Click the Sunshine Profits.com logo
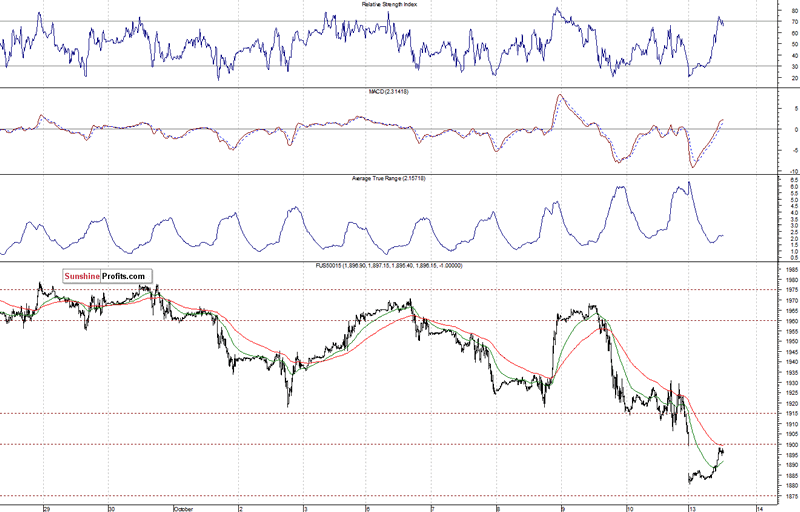Viewport: 800px width, 512px height. [x=106, y=275]
